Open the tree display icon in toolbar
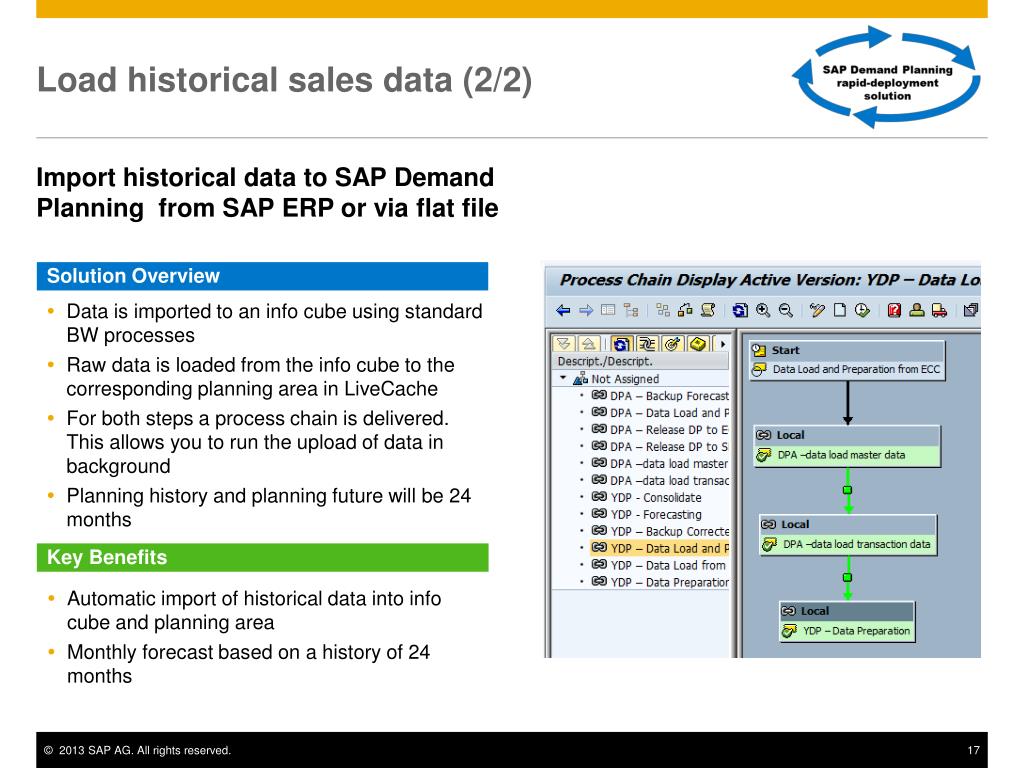Screen dimensions: 1024x768 (x=631, y=310)
